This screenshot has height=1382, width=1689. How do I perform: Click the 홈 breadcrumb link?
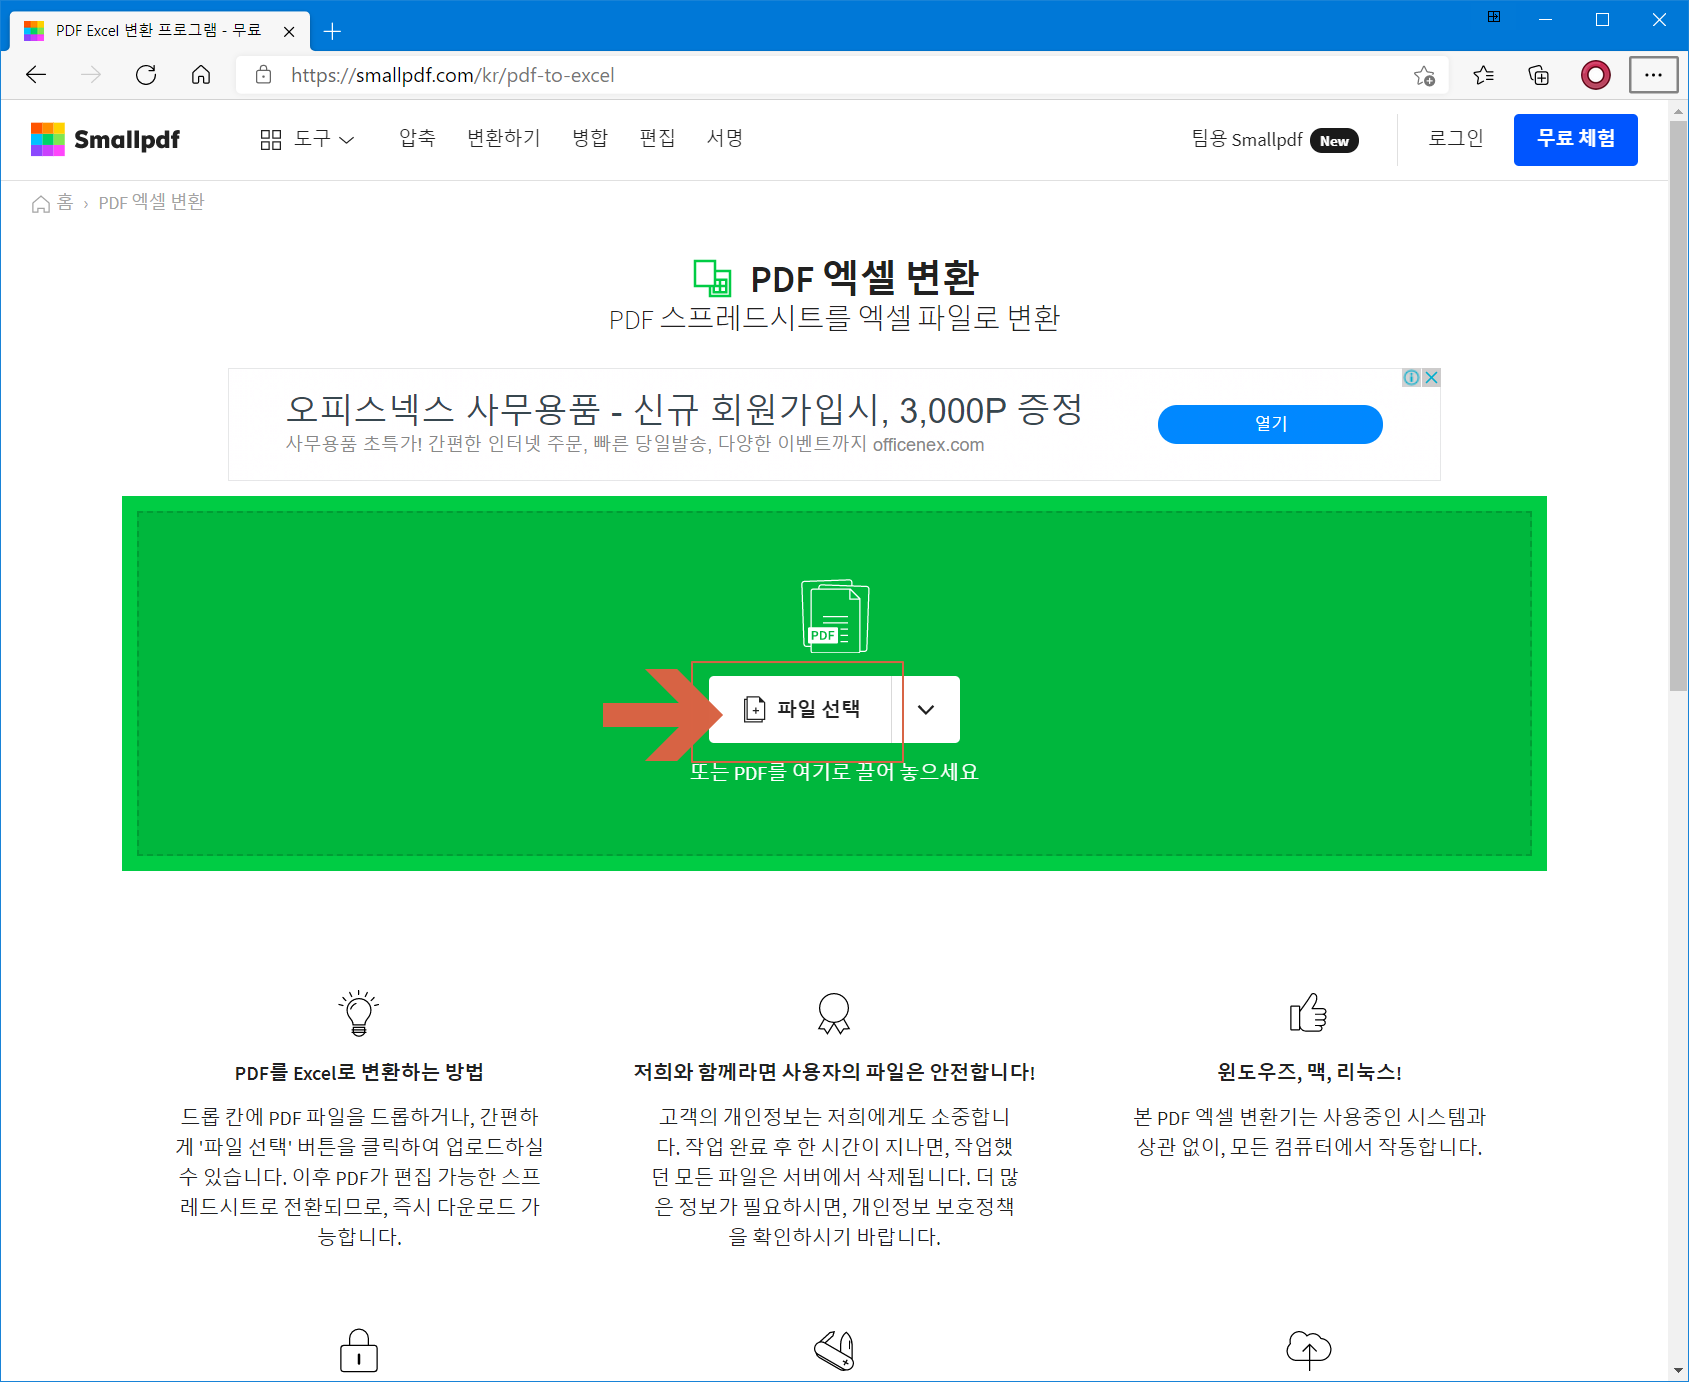click(x=65, y=203)
